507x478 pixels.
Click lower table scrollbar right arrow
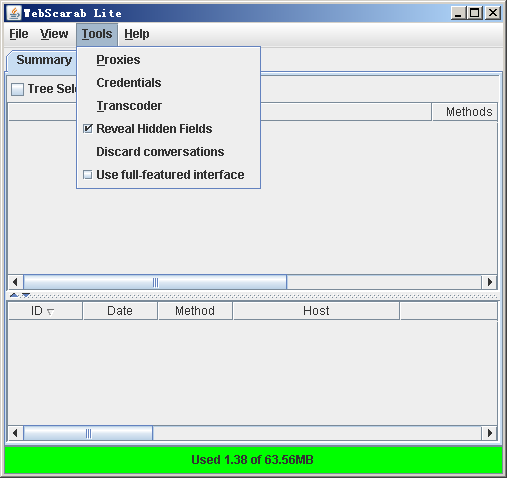pyautogui.click(x=489, y=433)
